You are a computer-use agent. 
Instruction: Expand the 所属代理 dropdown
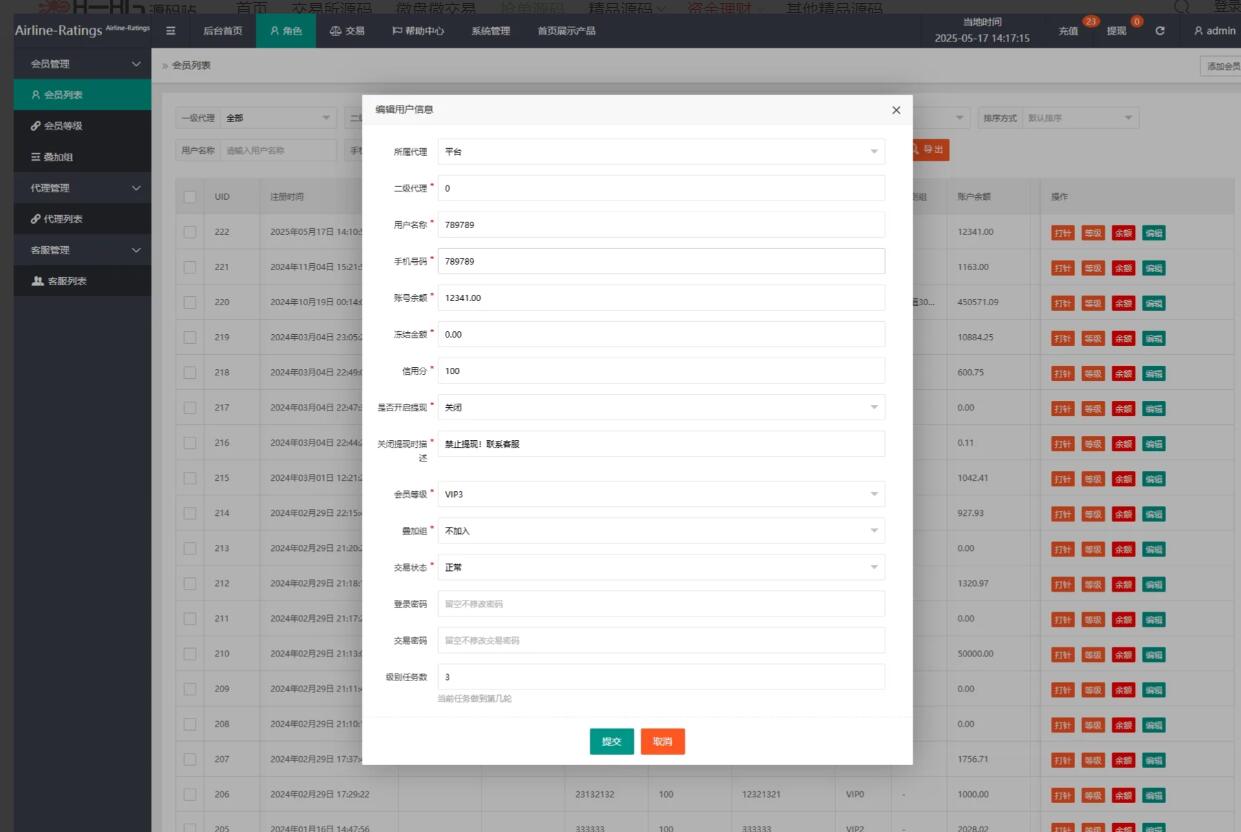pos(661,152)
